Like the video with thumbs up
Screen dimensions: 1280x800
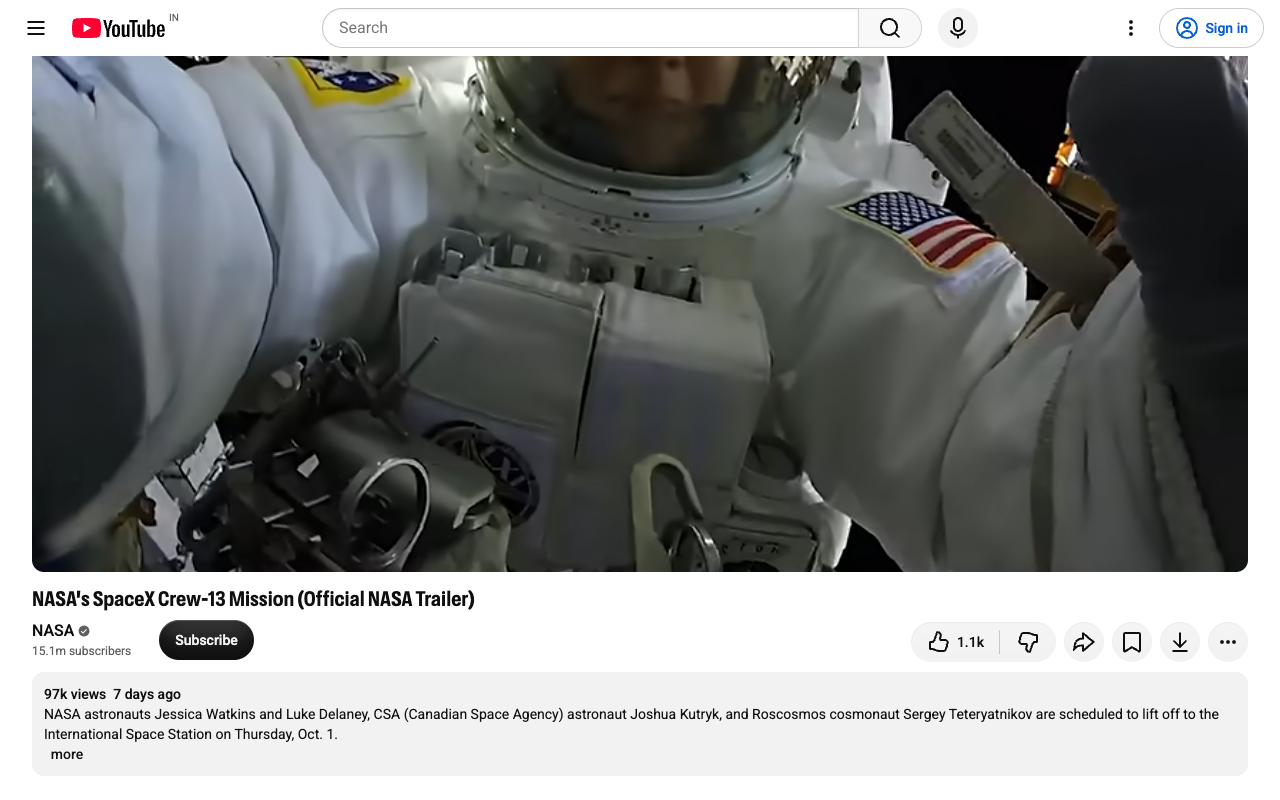click(x=956, y=642)
